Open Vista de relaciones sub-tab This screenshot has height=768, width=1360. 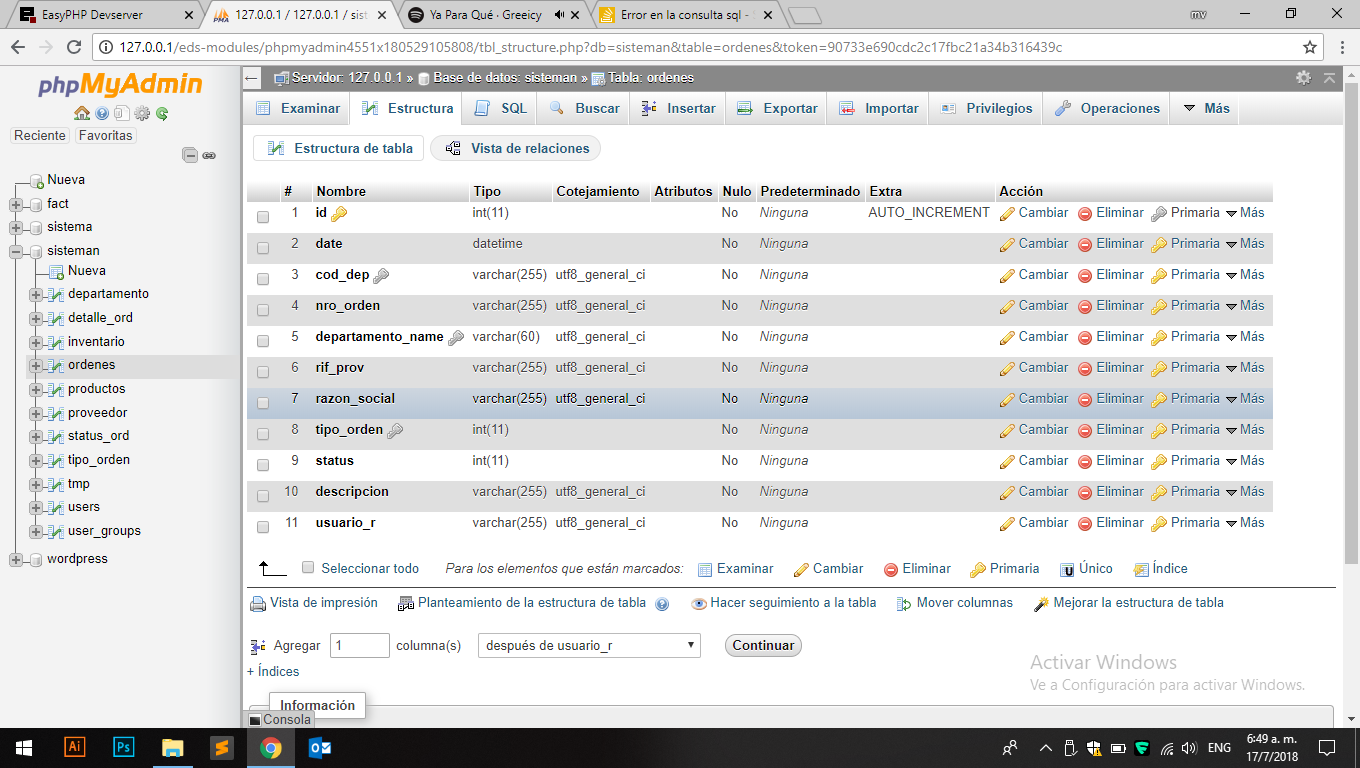[516, 148]
